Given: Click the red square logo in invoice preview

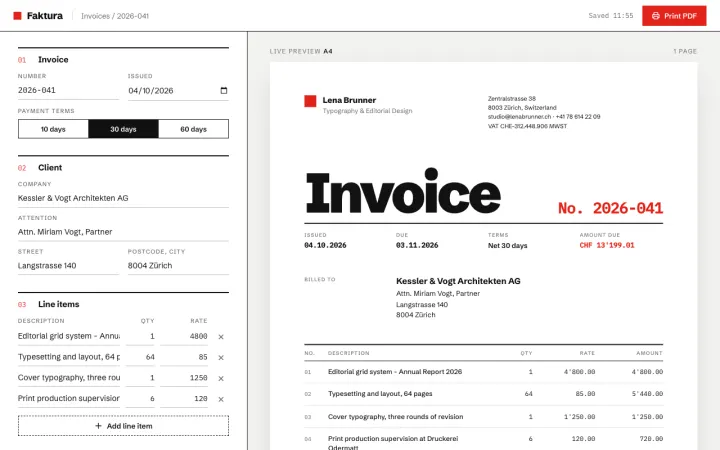Looking at the screenshot, I should [310, 101].
